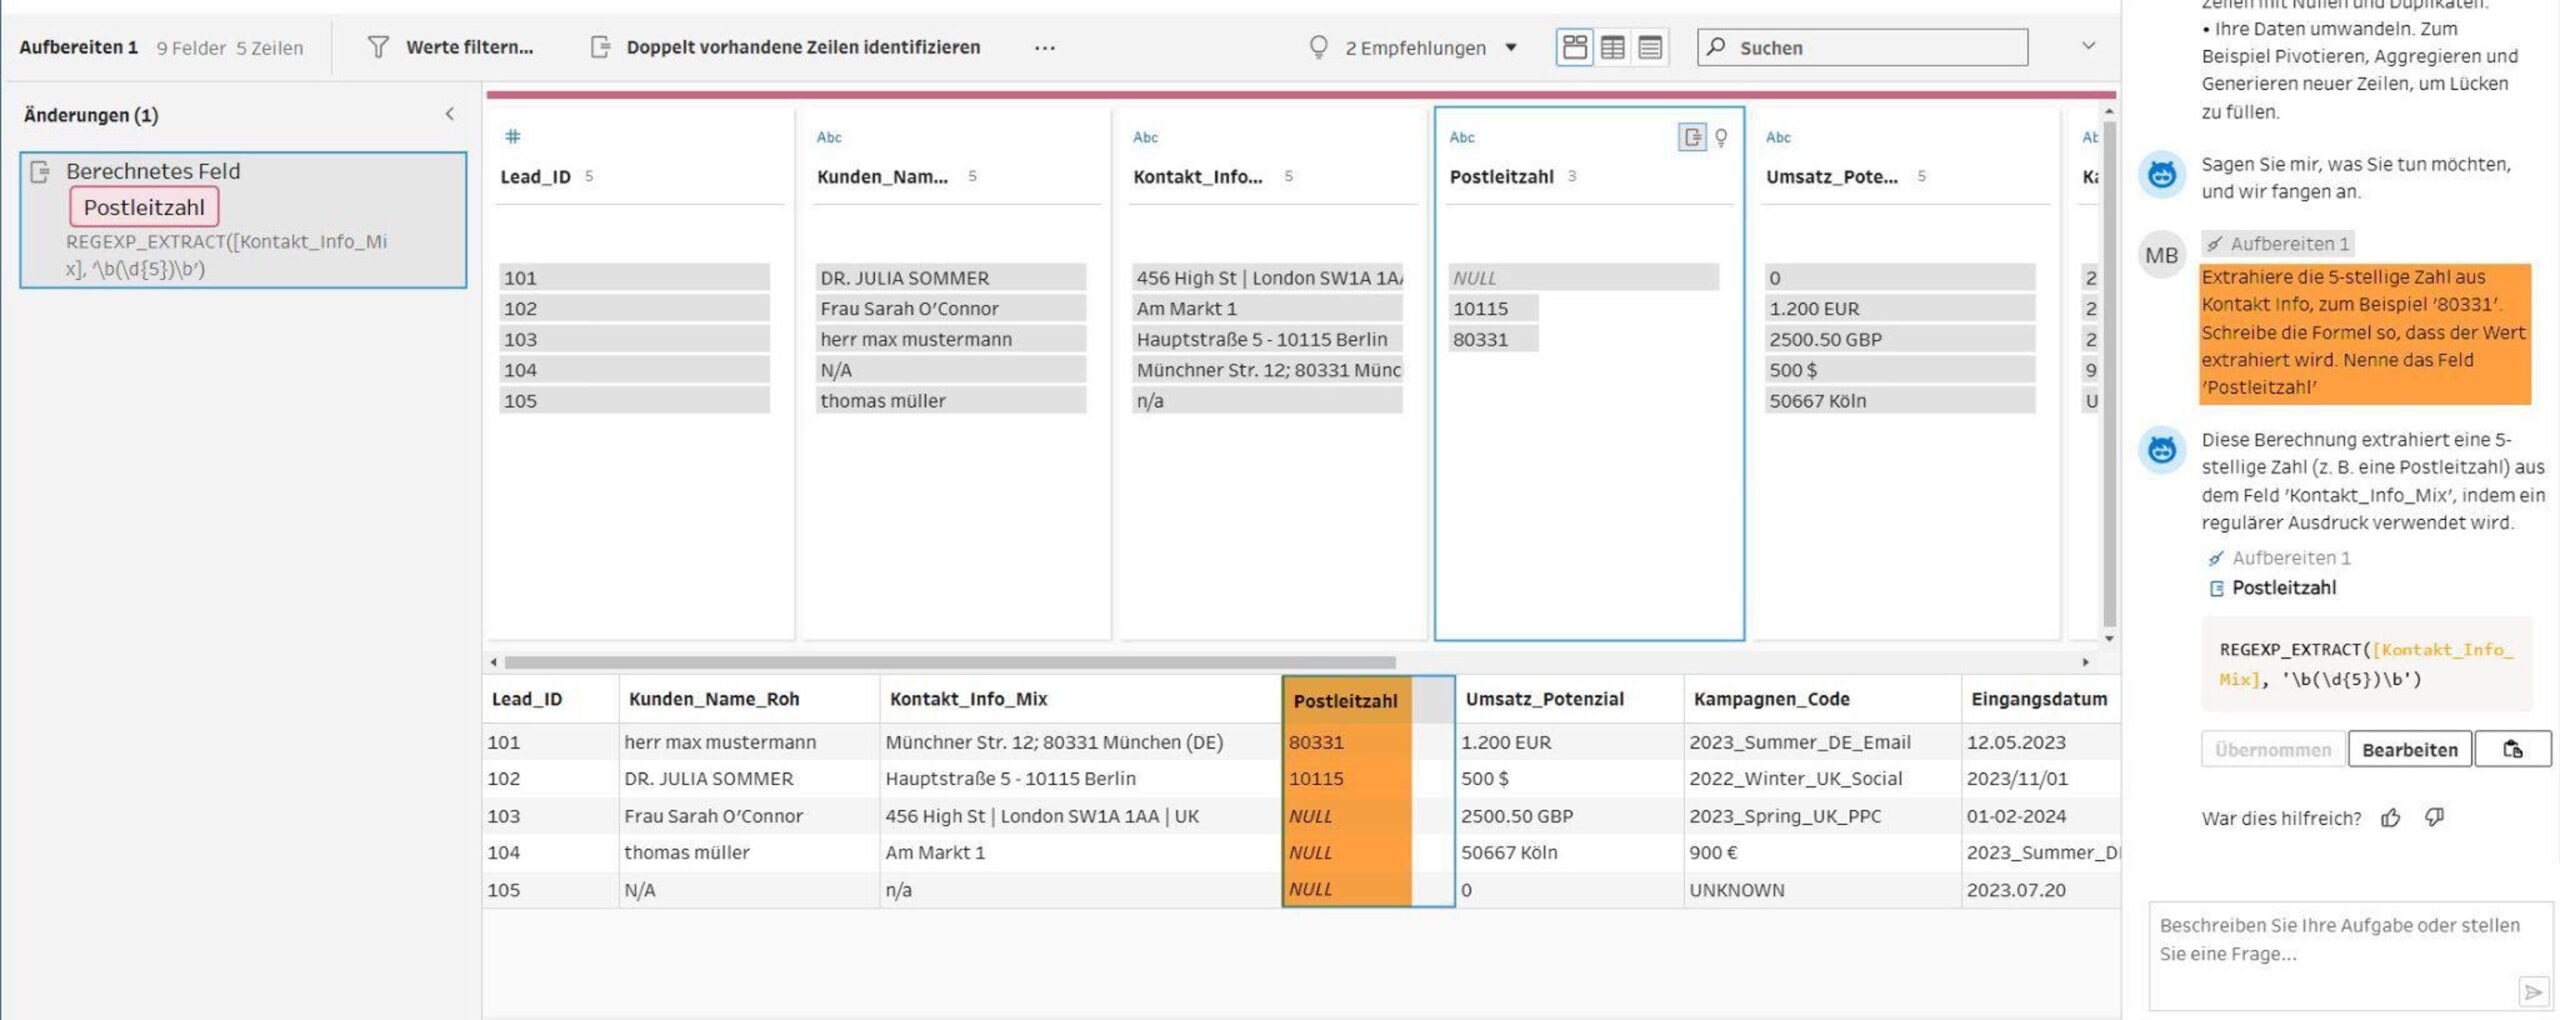This screenshot has height=1020, width=2560.
Task: Open the three-dots more options menu
Action: 1044,48
